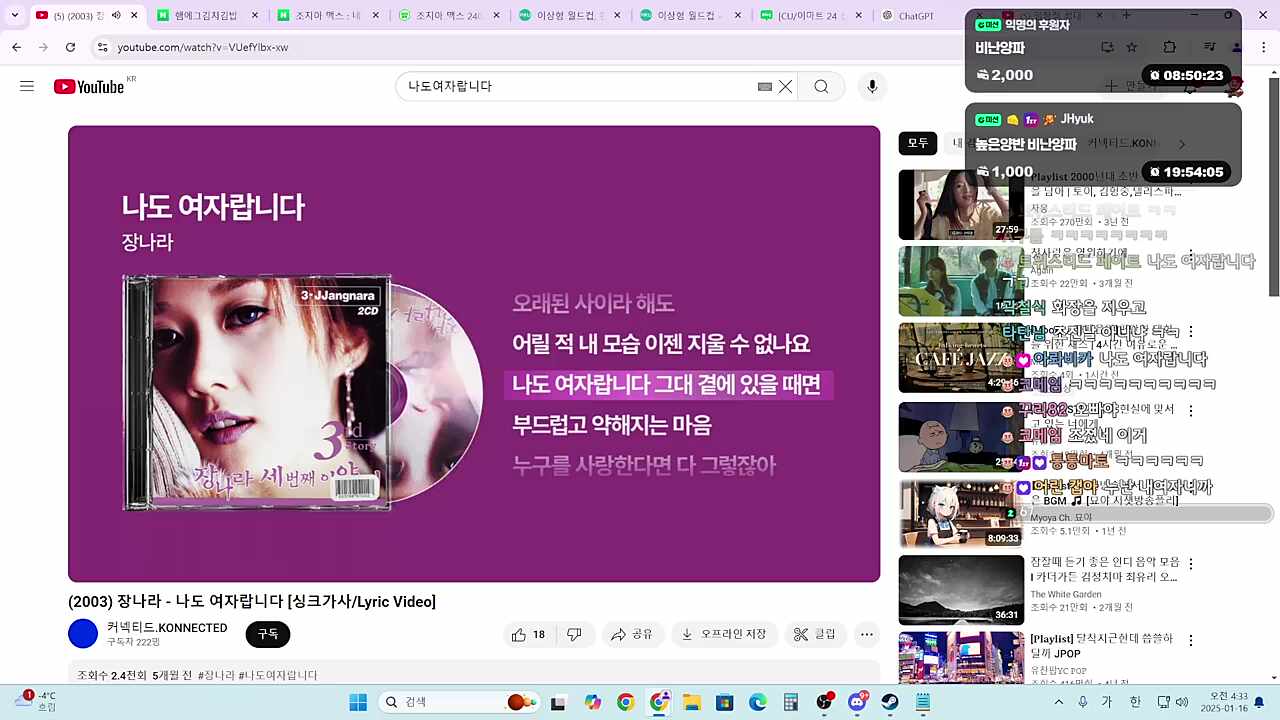This screenshot has height=720, width=1280.
Task: Open Discord from the taskbar
Action: click(857, 702)
